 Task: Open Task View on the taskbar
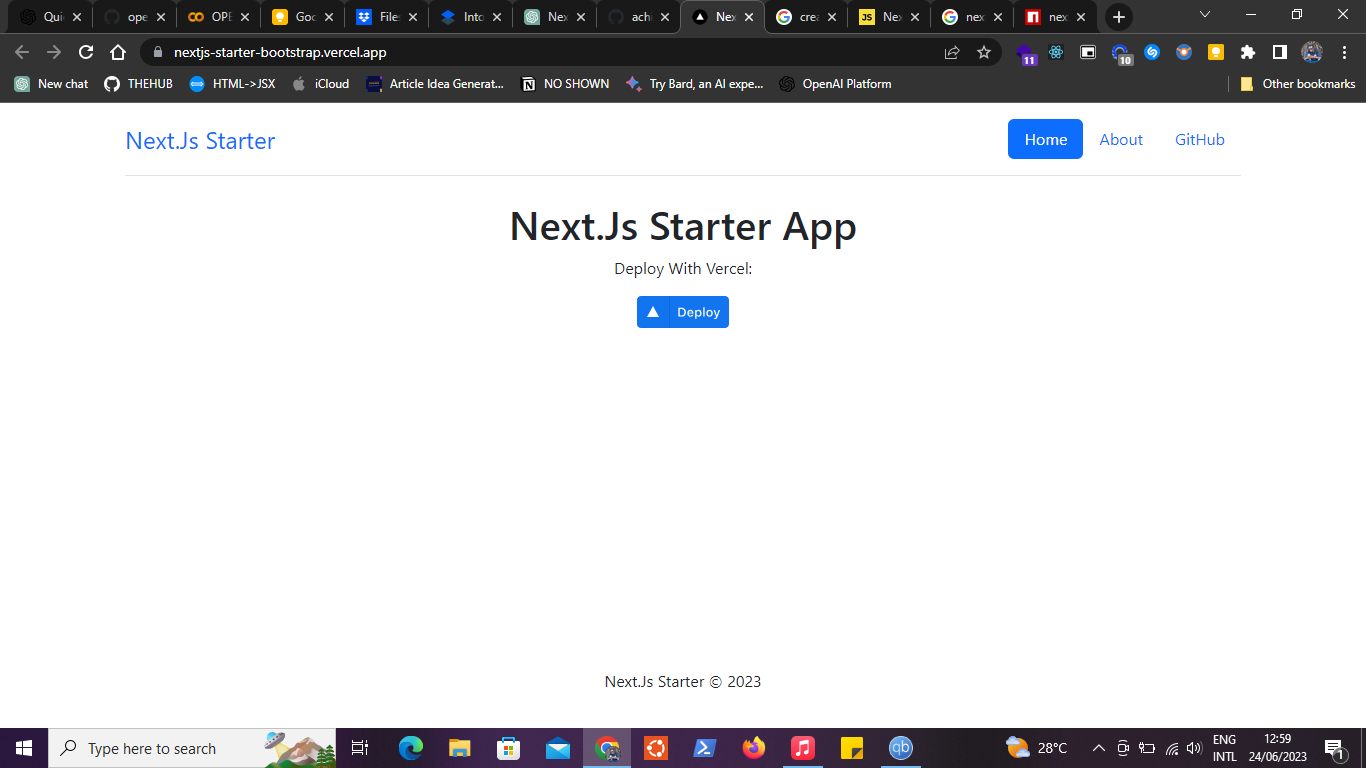tap(360, 748)
